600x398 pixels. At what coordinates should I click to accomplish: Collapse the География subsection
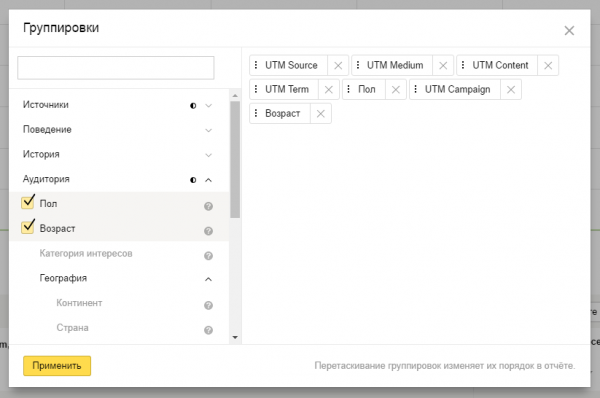209,279
